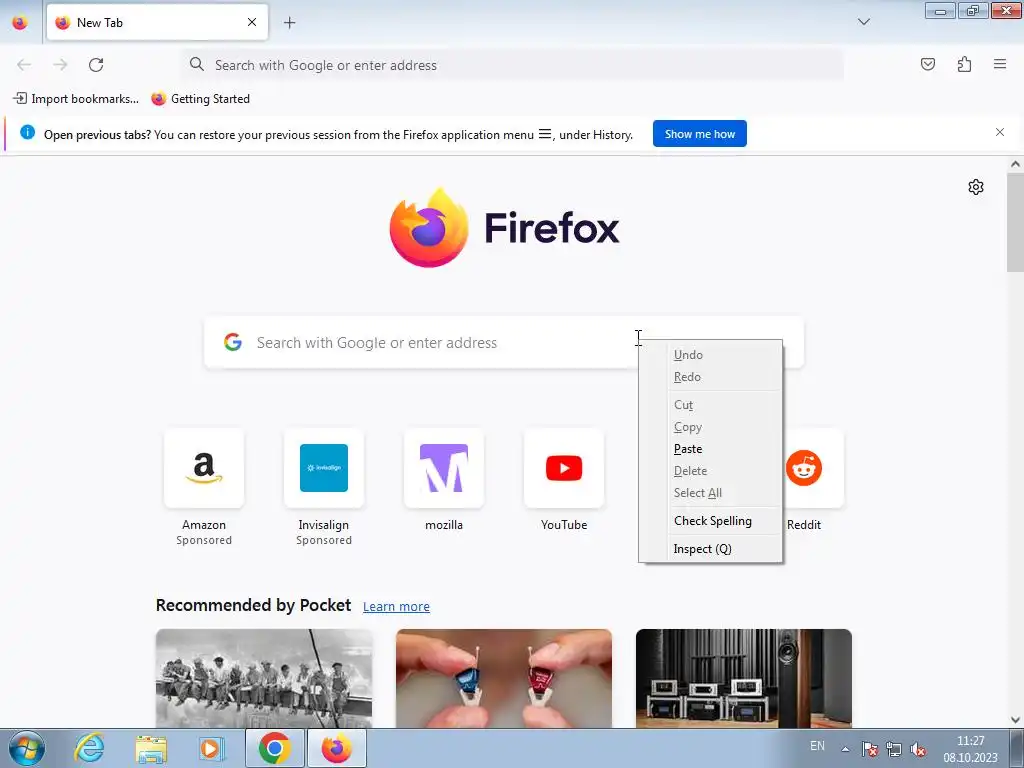Show hidden tray icons arrow
This screenshot has width=1024, height=768.
[x=845, y=749]
